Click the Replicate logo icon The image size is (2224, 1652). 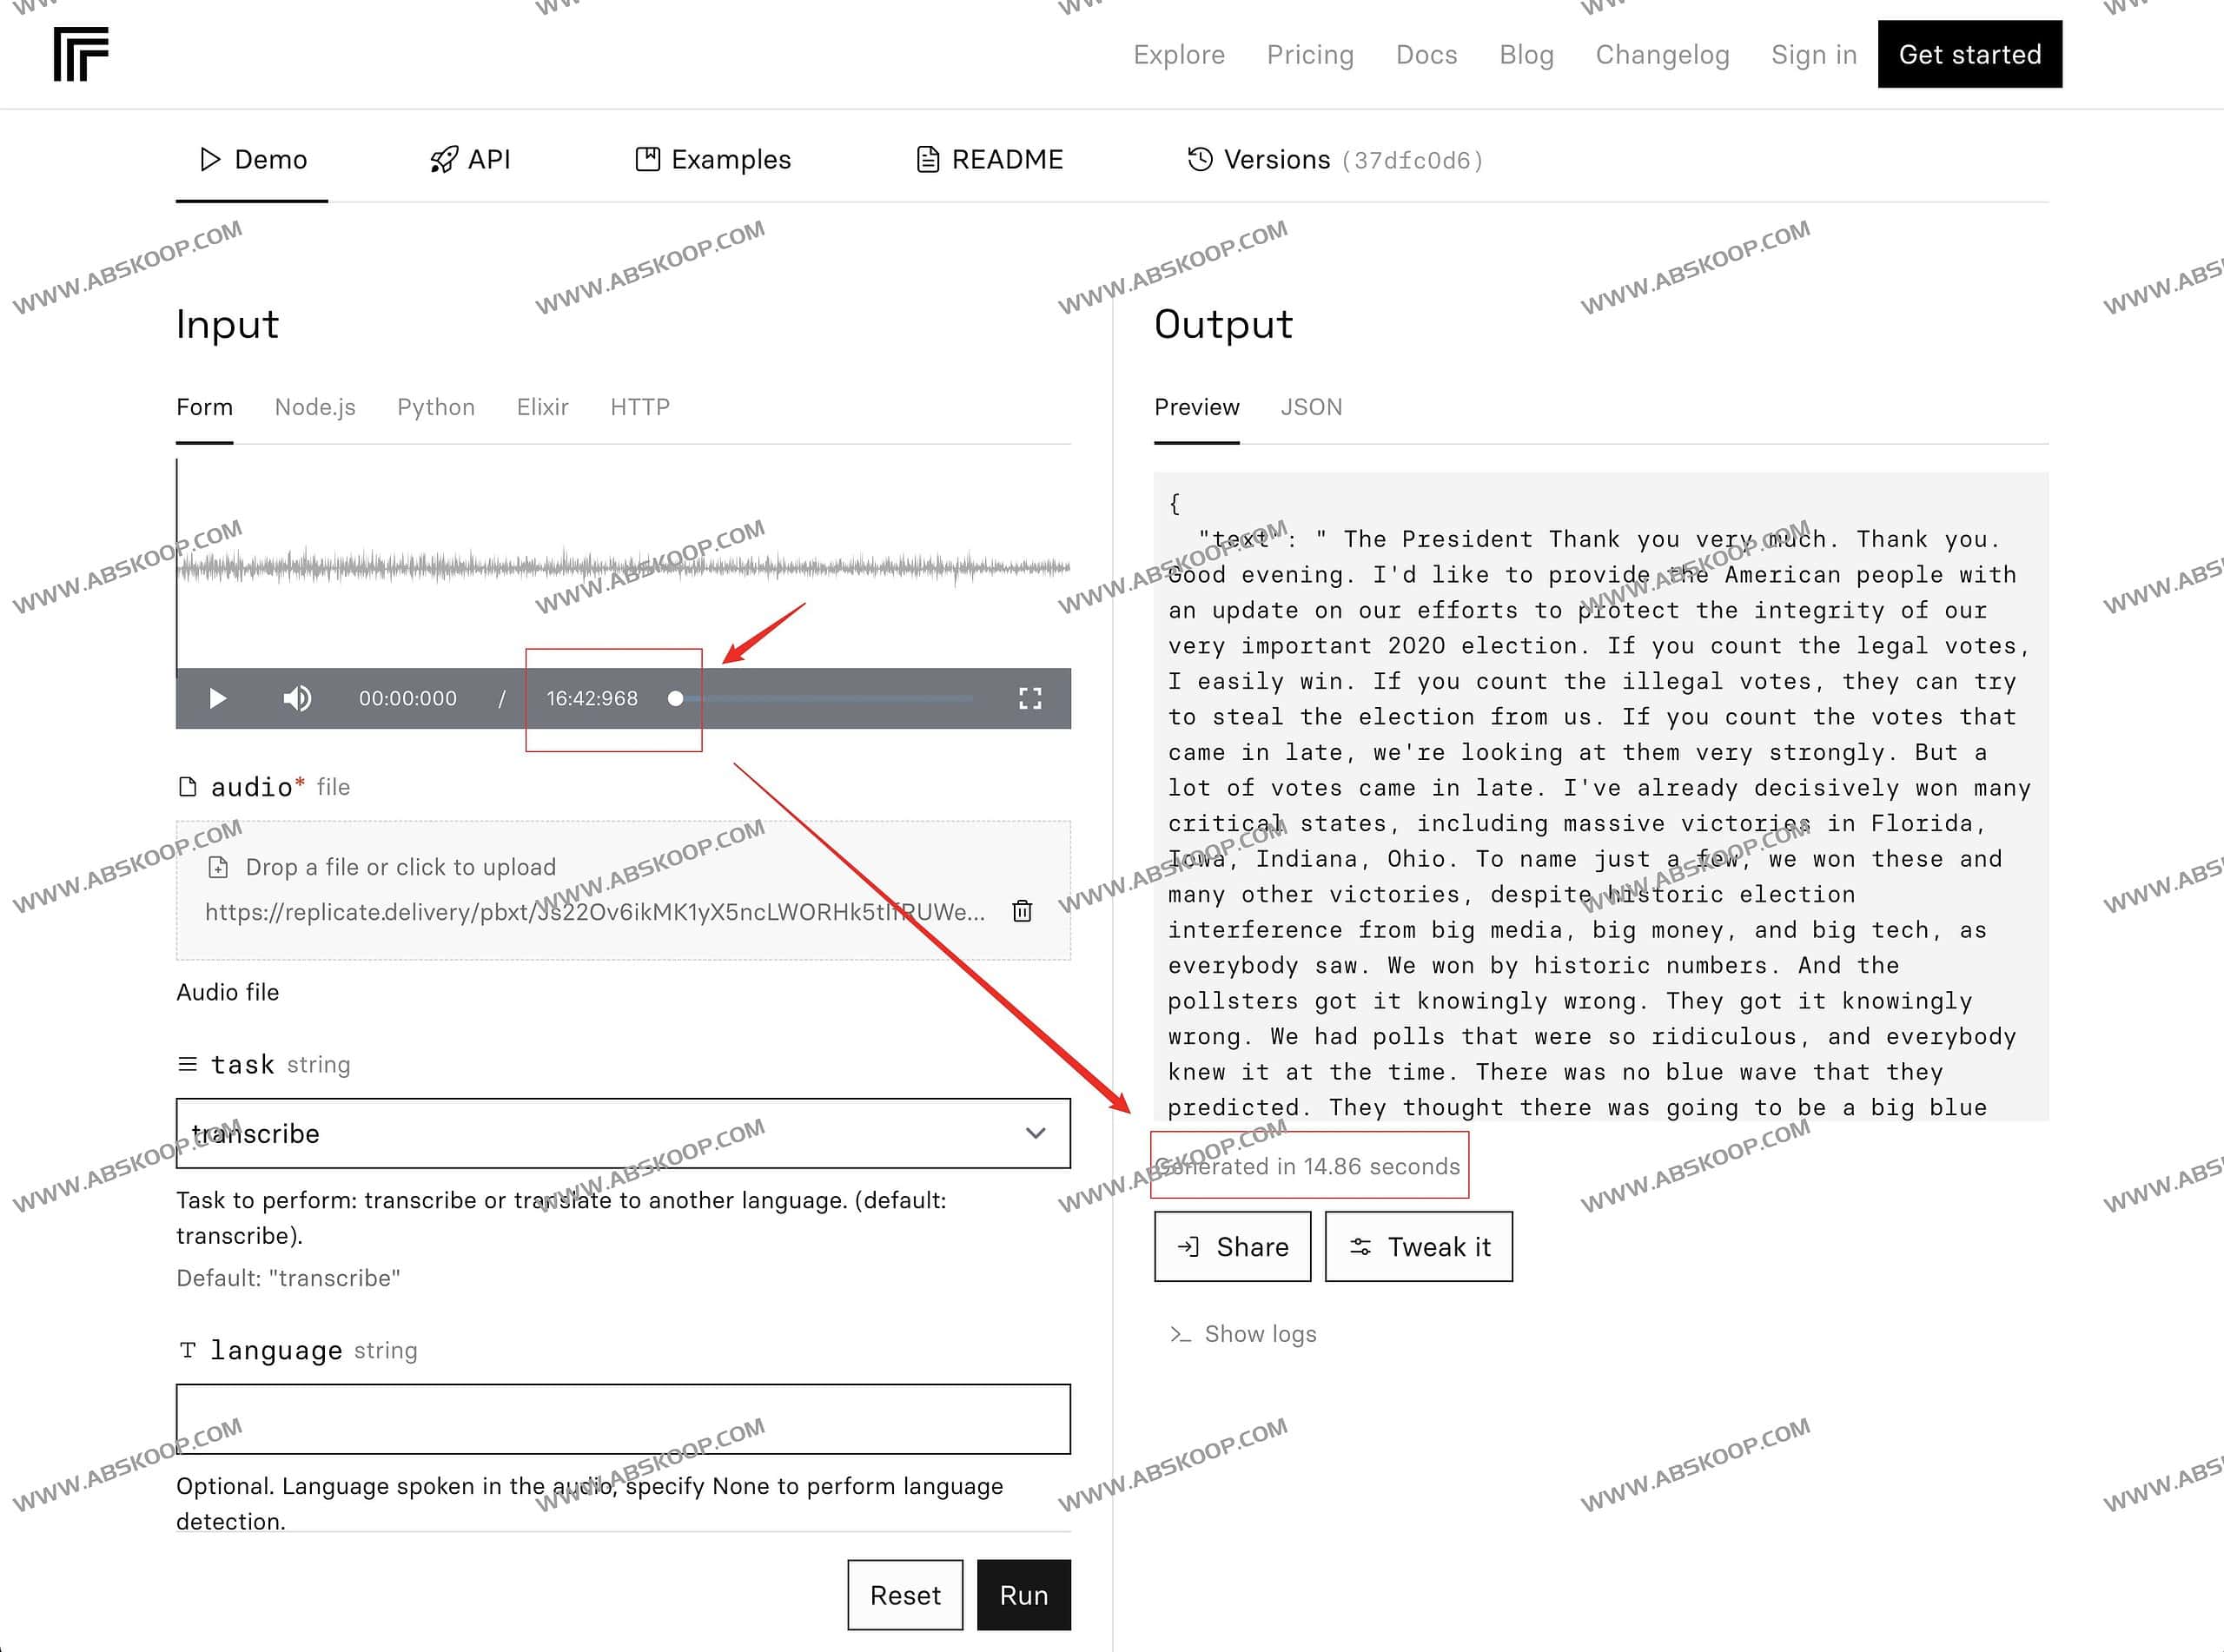80,54
